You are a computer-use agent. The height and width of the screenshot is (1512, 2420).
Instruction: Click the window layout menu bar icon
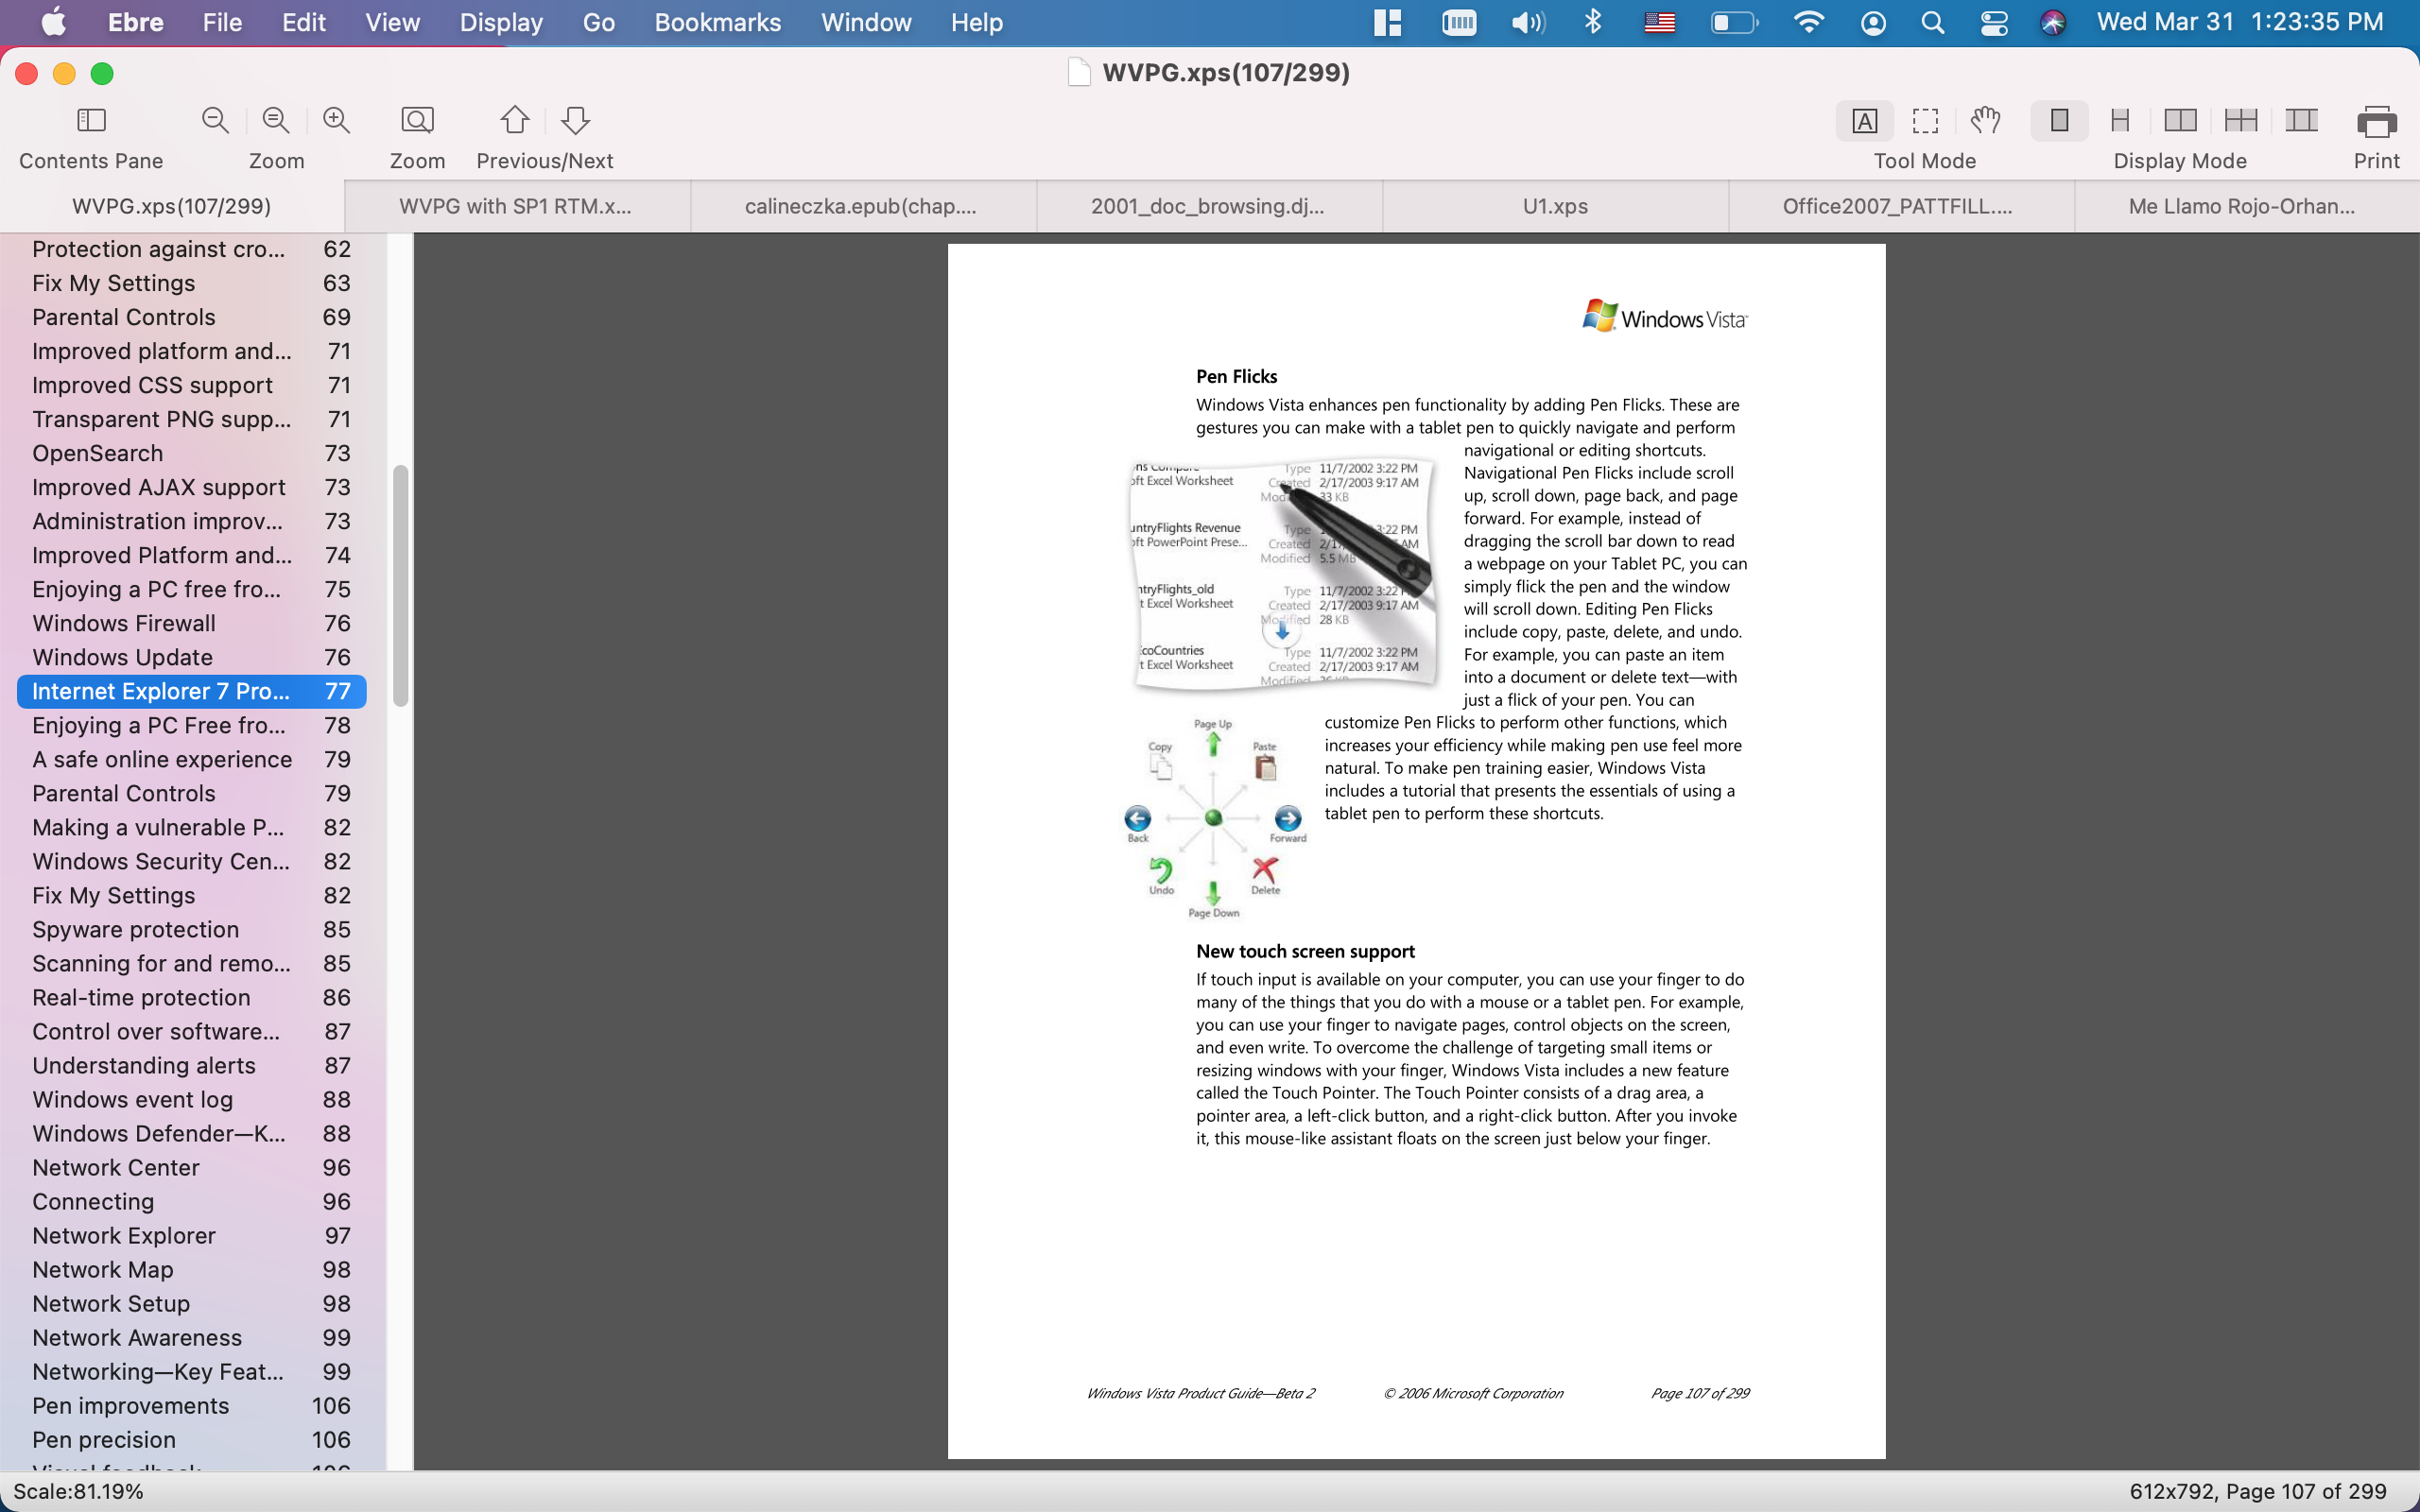point(1388,22)
